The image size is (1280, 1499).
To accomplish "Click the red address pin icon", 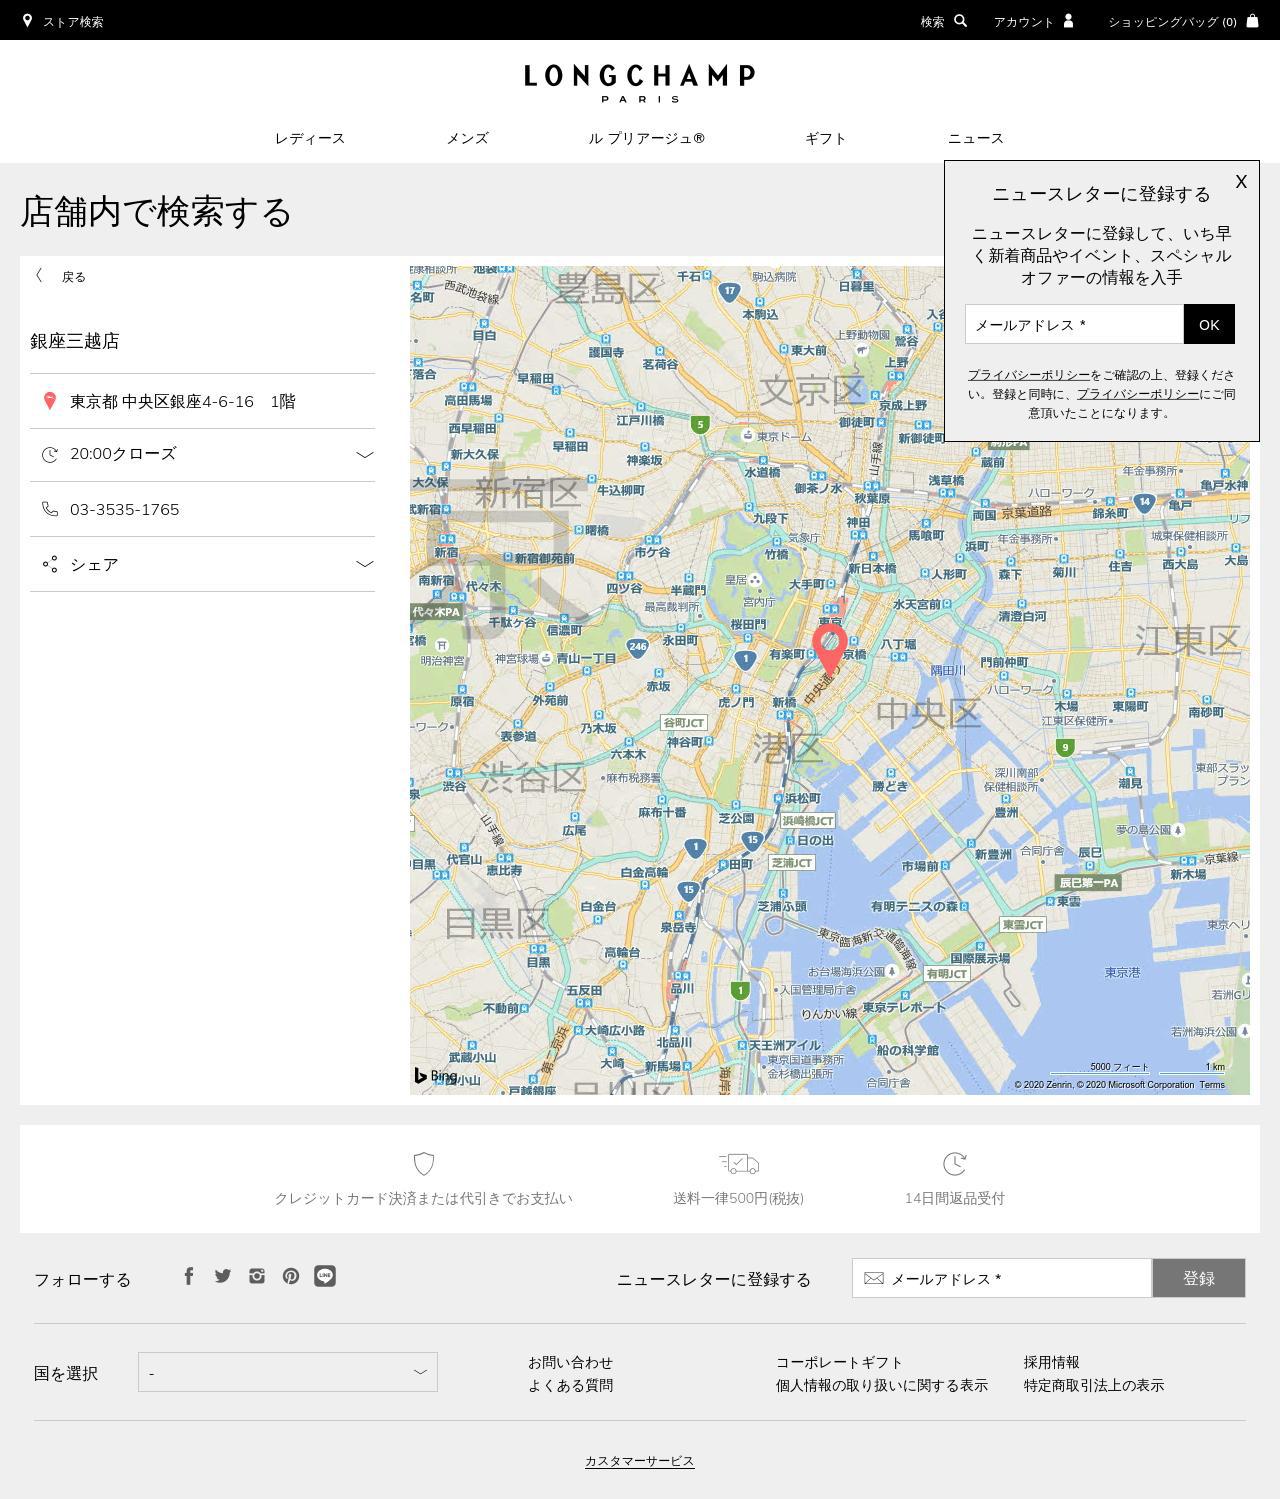I will (49, 401).
